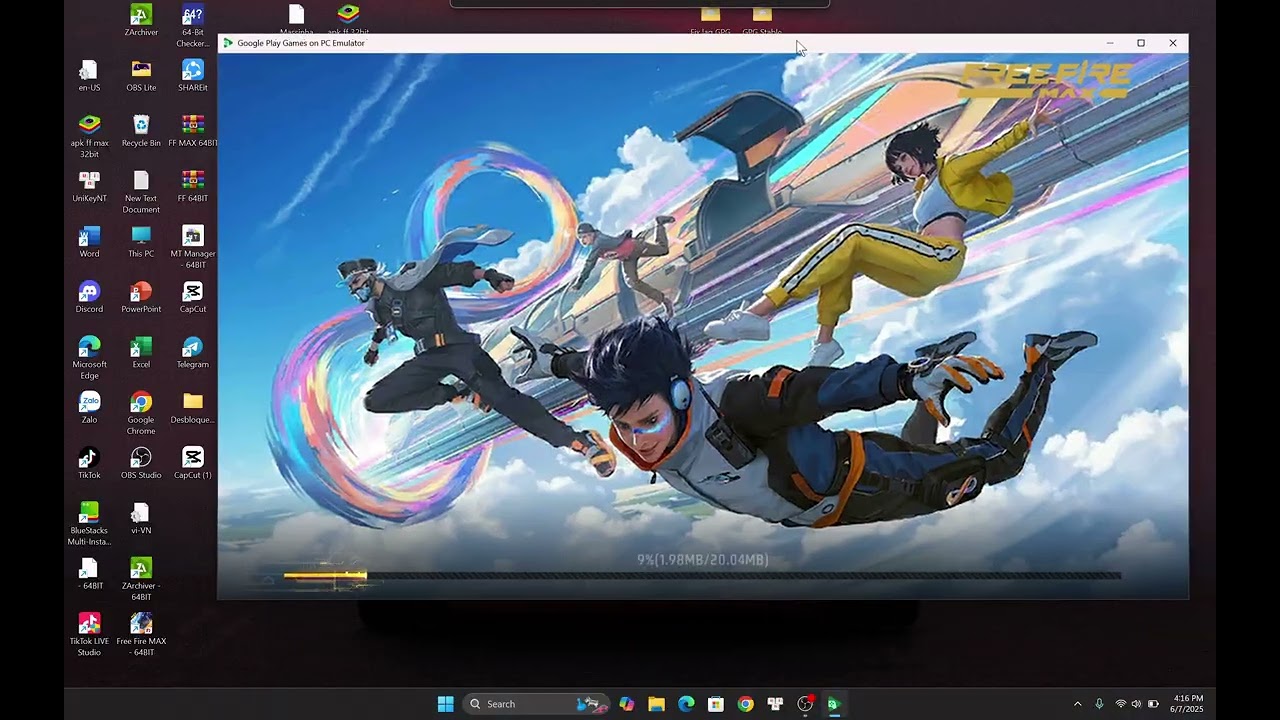Open File Explorer from the taskbar
This screenshot has height=720, width=1280.
pos(656,704)
